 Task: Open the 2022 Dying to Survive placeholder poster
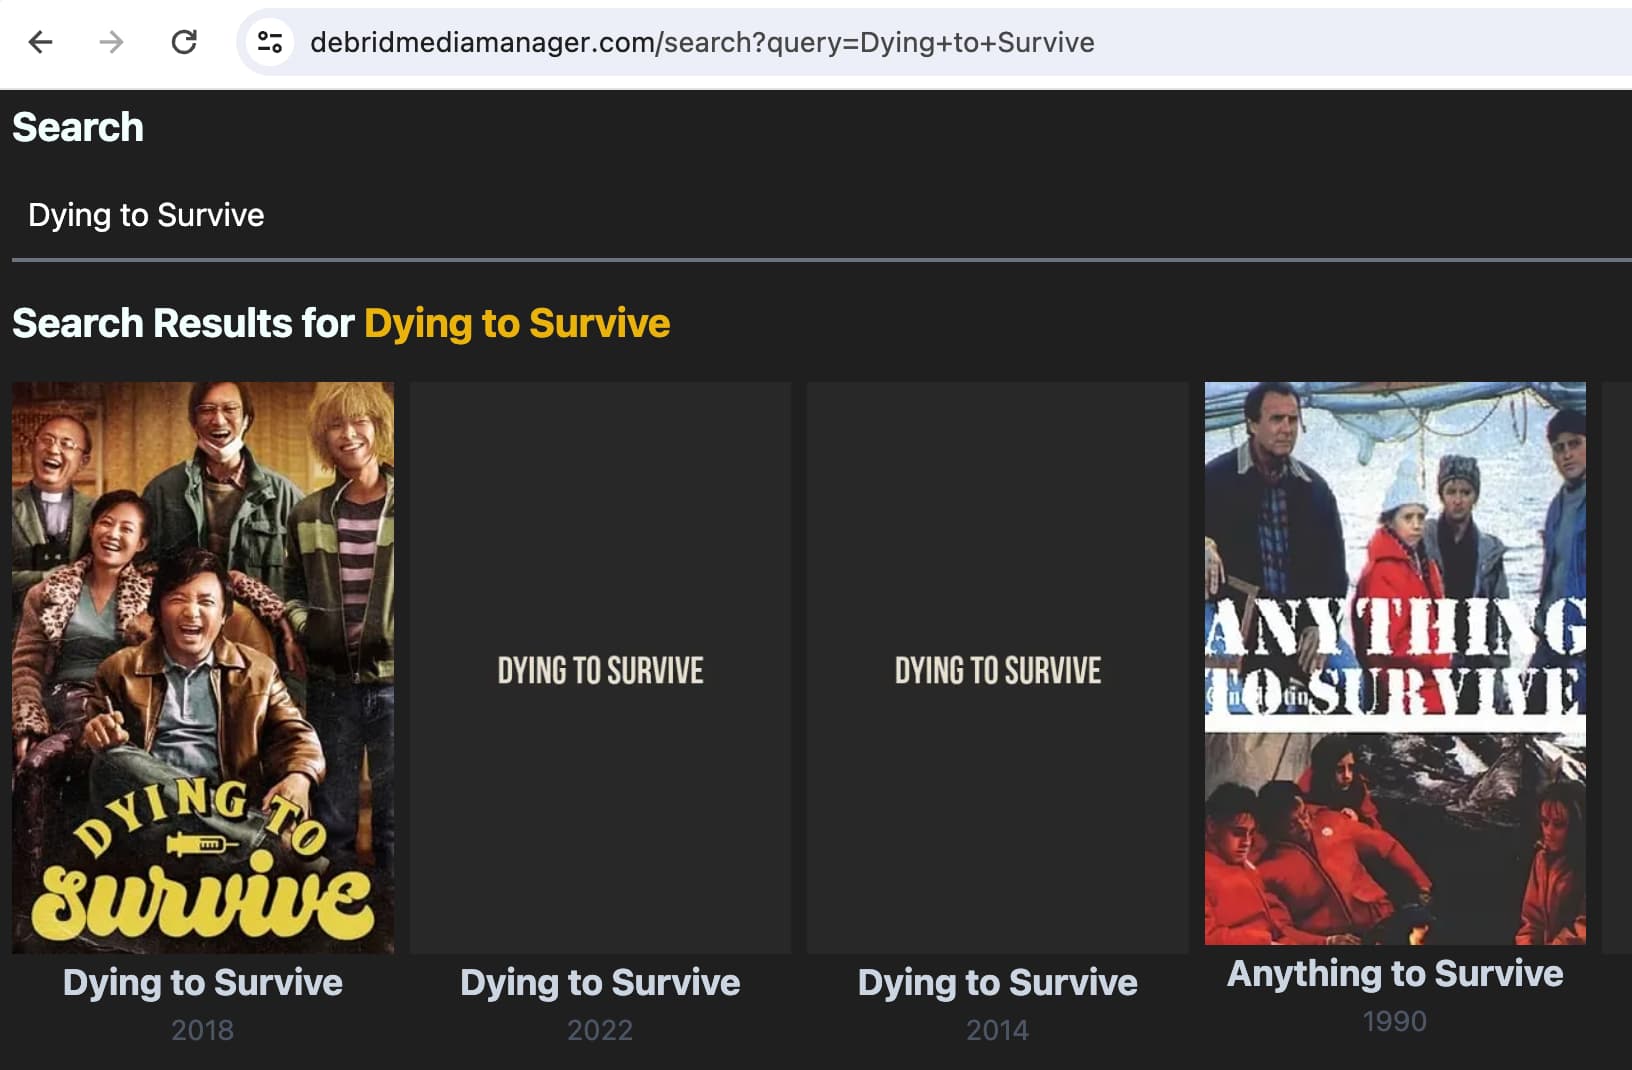click(x=600, y=667)
